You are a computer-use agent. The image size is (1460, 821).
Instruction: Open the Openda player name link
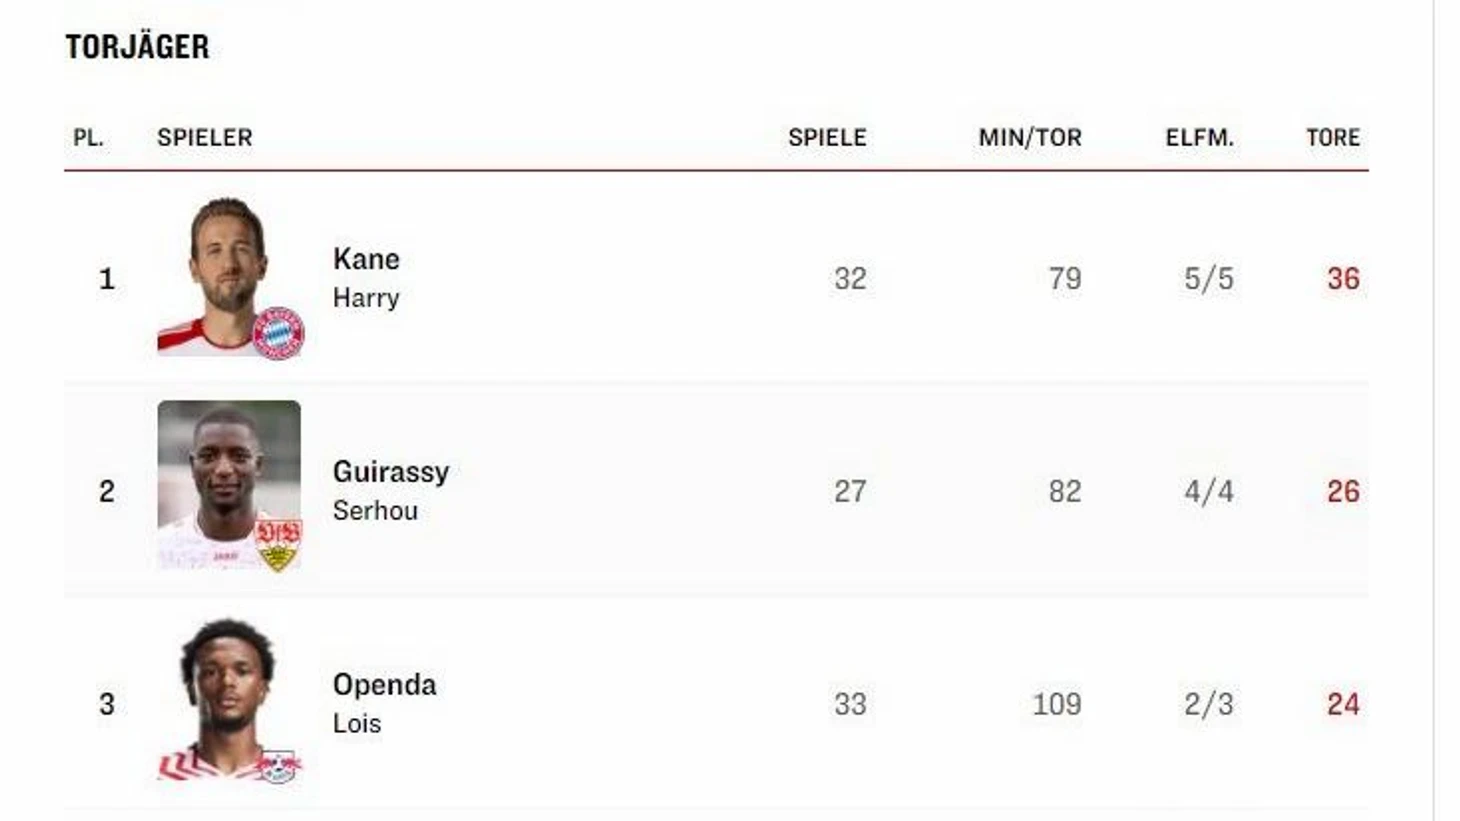(x=384, y=685)
